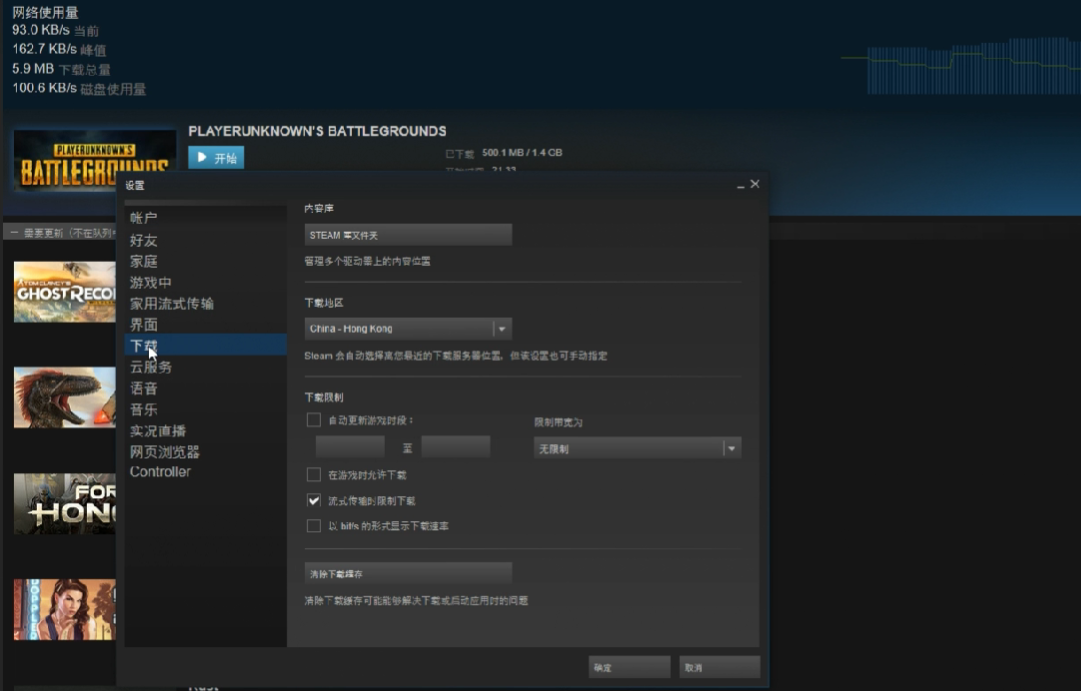Close the settings dialog with the X icon

coord(755,184)
